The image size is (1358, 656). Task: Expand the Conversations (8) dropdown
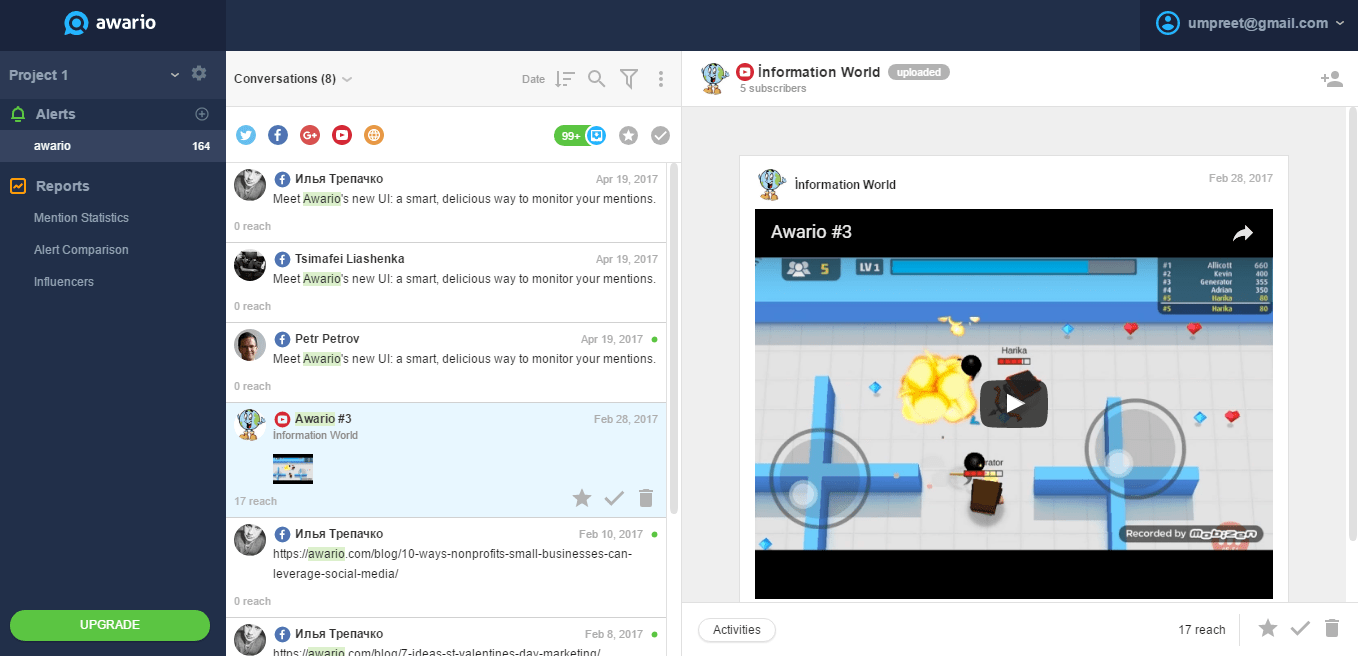(293, 79)
